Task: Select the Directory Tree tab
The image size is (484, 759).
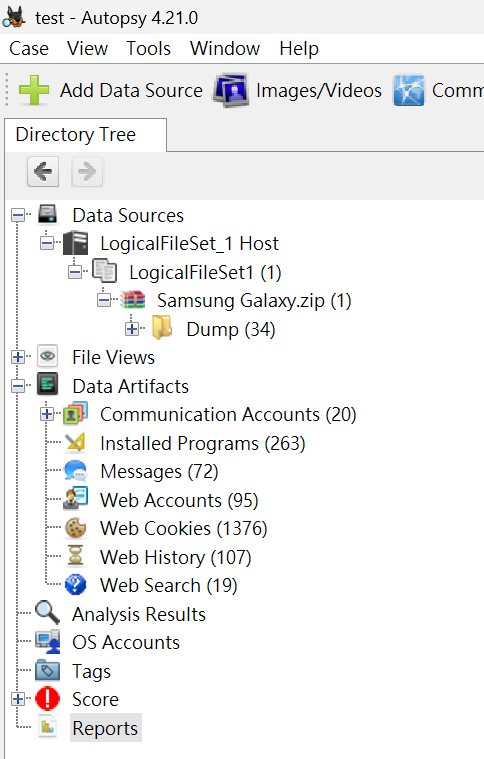Action: [86, 135]
